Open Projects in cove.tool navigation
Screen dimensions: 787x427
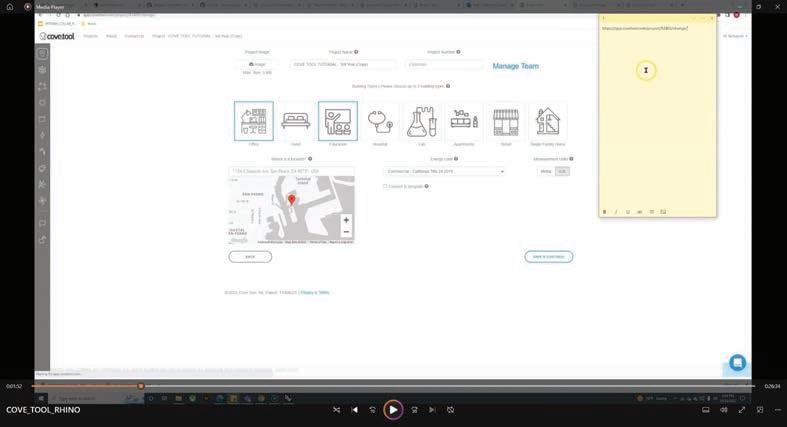[90, 36]
